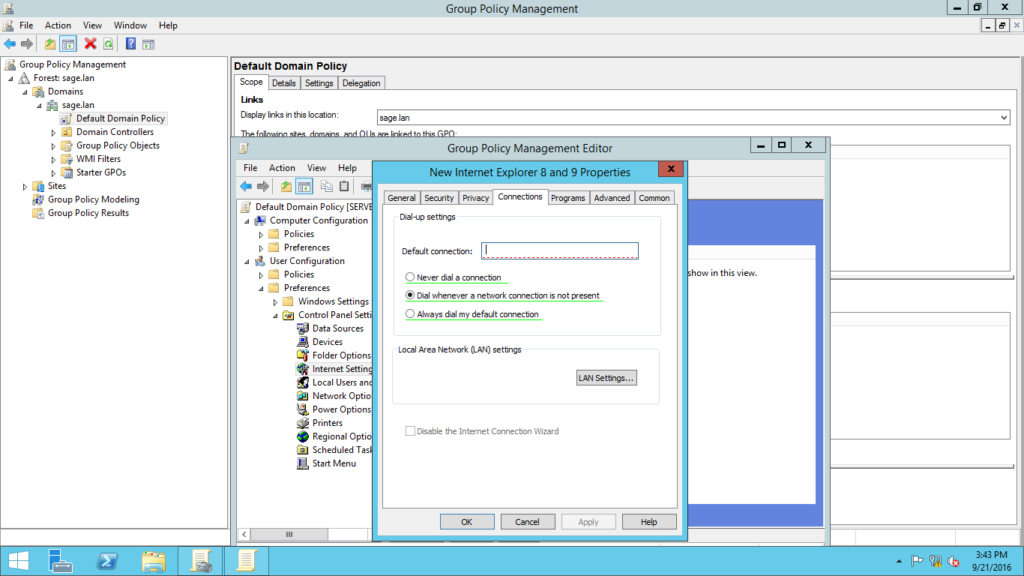The width and height of the screenshot is (1024, 576).
Task: Open Help via the blue question-mark icon
Action: 131,44
